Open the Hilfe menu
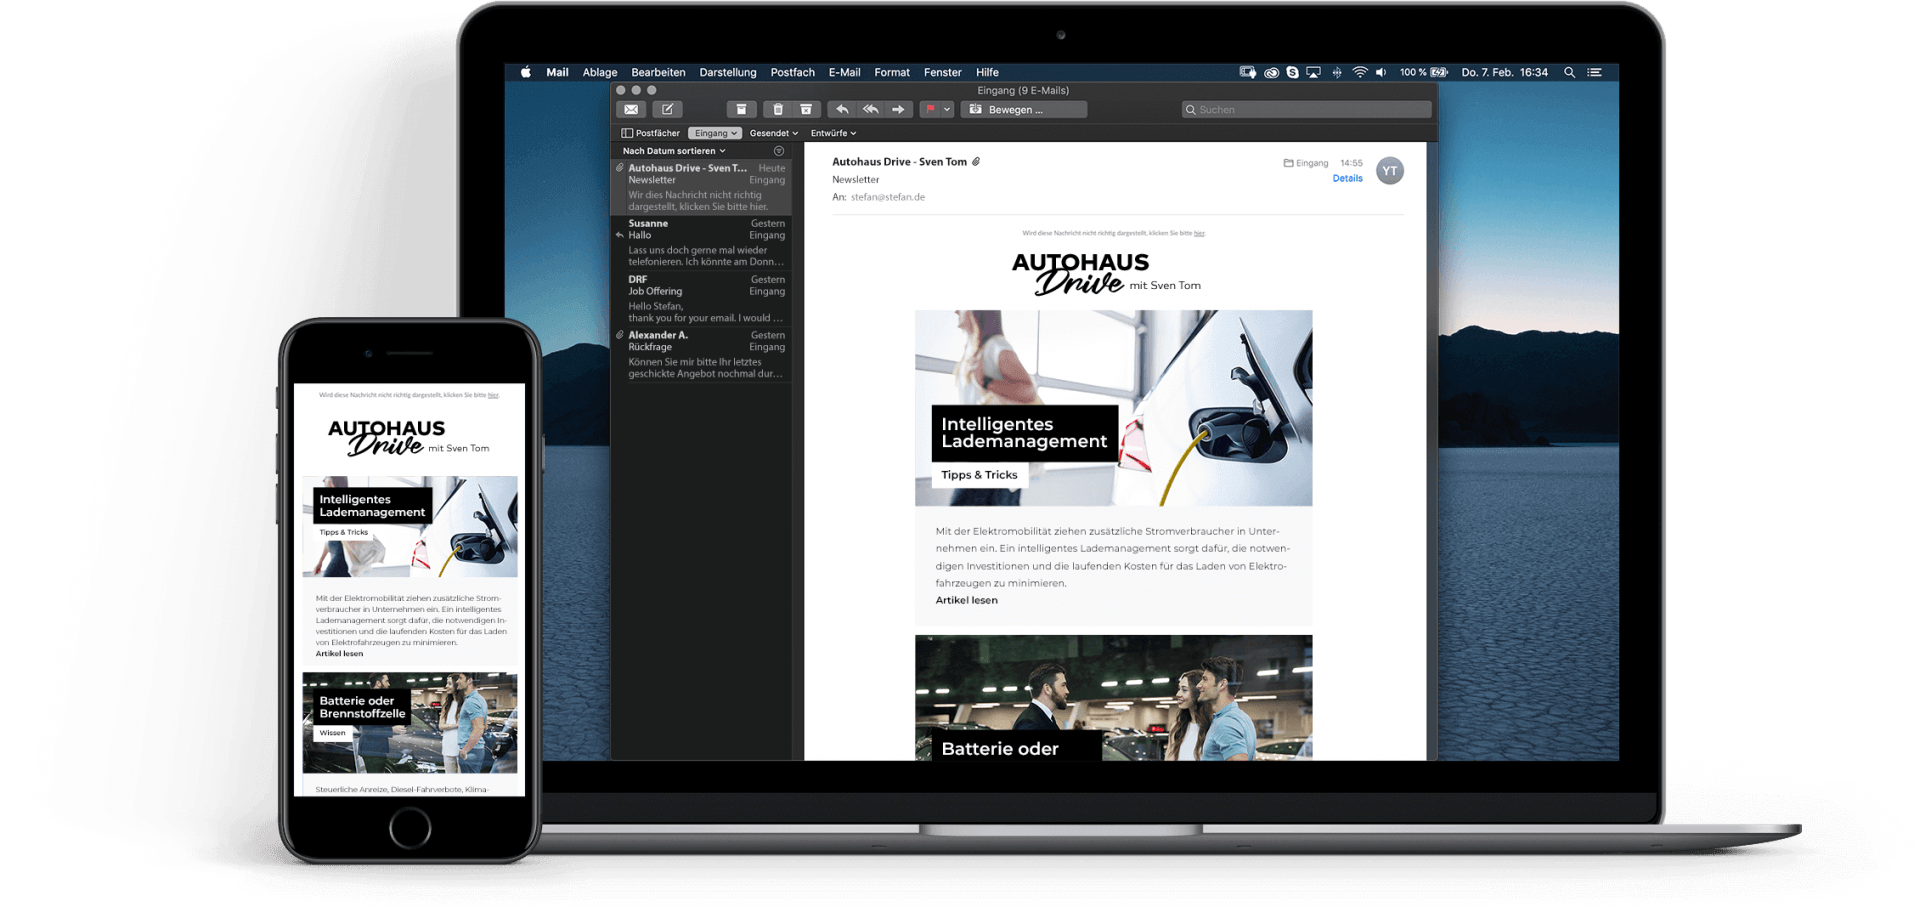The height and width of the screenshot is (918, 1920). (x=987, y=73)
